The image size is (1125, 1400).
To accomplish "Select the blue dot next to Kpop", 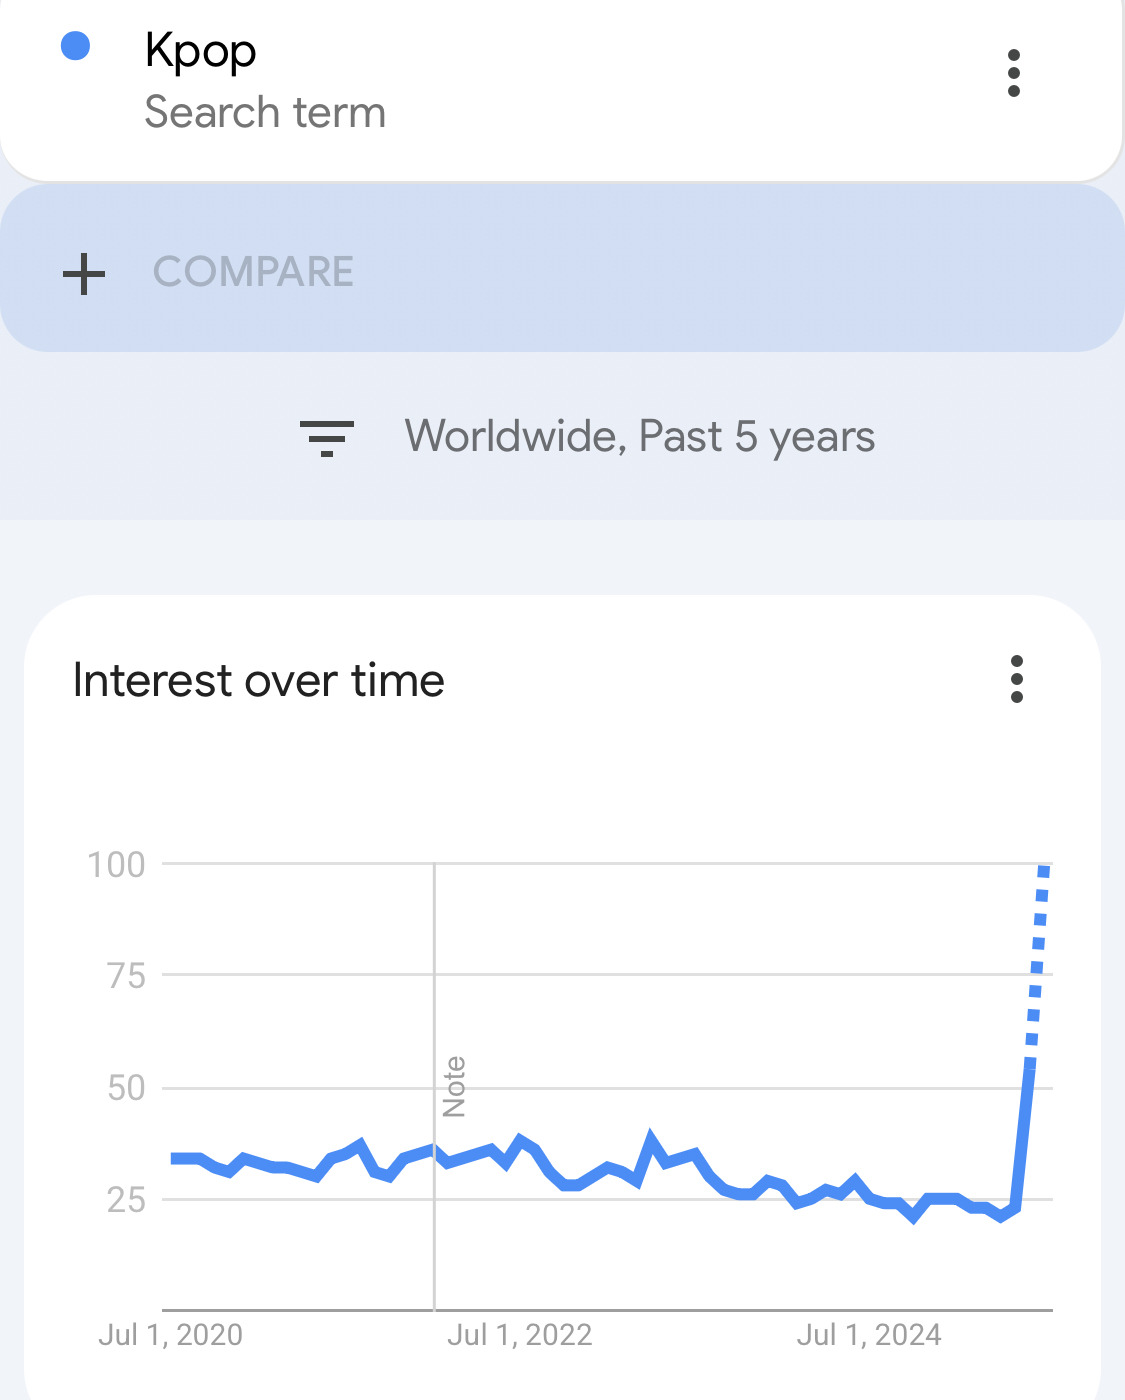I will click(x=76, y=46).
